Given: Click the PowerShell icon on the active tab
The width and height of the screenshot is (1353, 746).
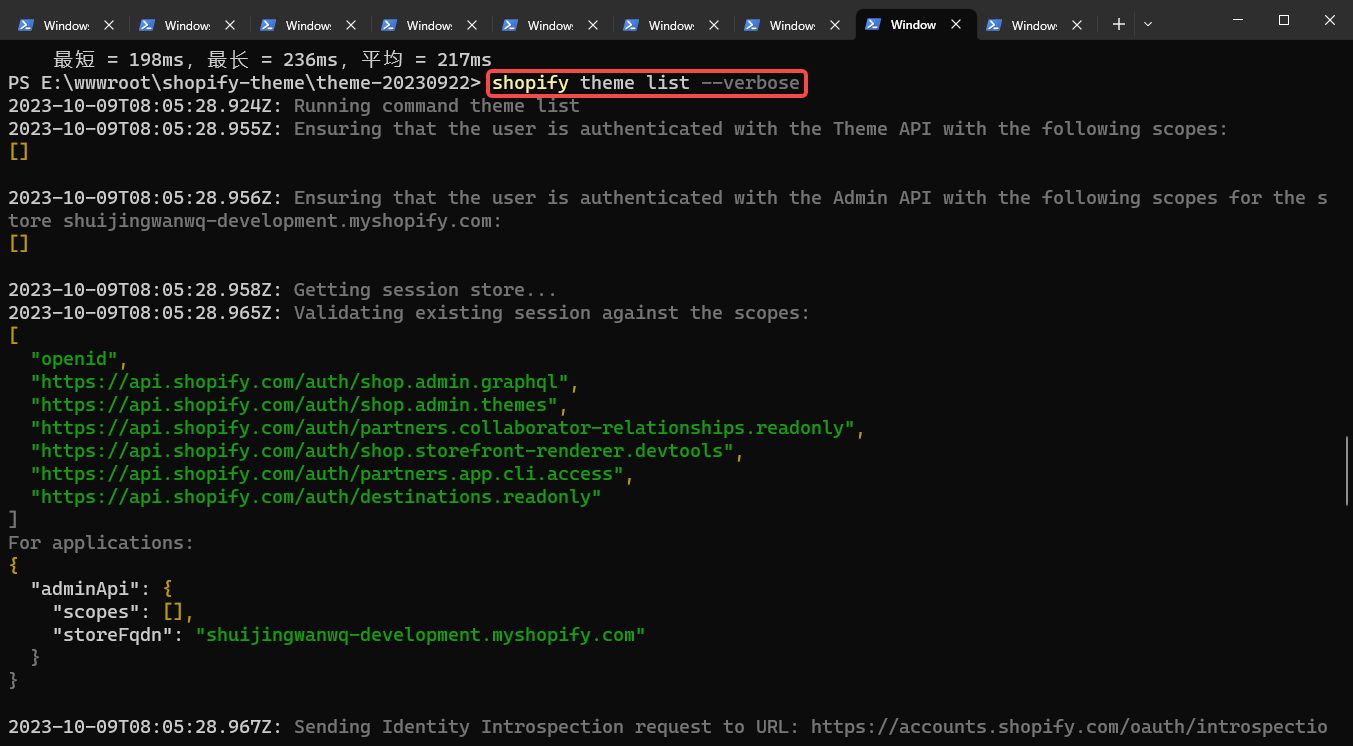Looking at the screenshot, I should [x=873, y=24].
